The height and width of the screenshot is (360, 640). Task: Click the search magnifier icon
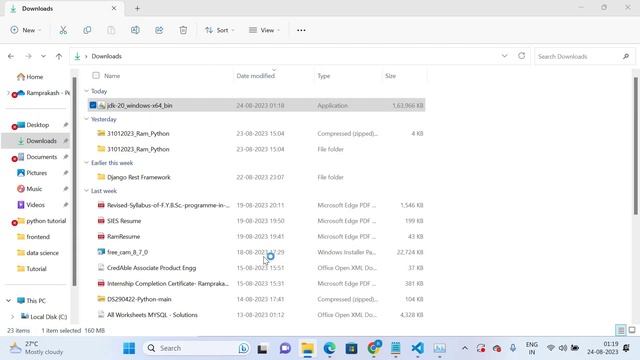pos(626,56)
